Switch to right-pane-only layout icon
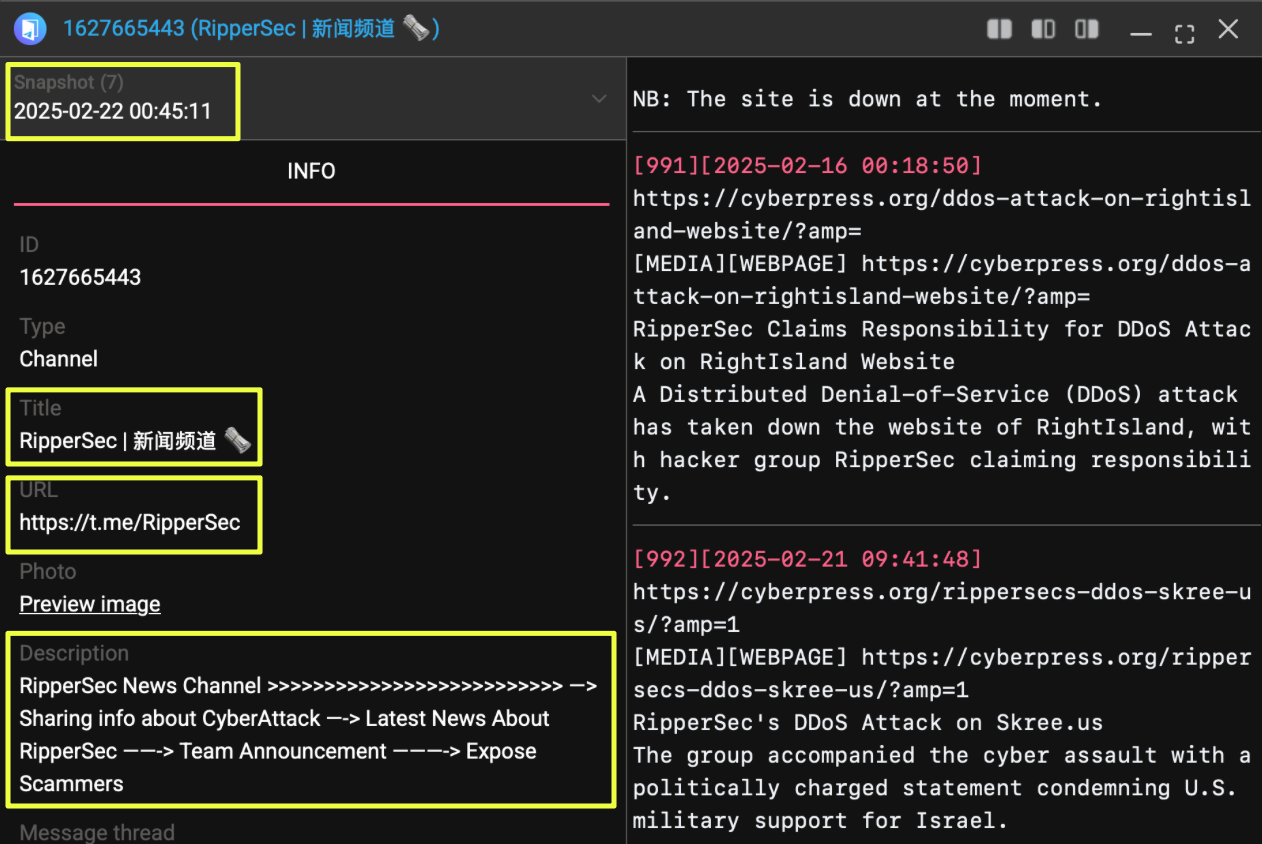 tap(1087, 29)
